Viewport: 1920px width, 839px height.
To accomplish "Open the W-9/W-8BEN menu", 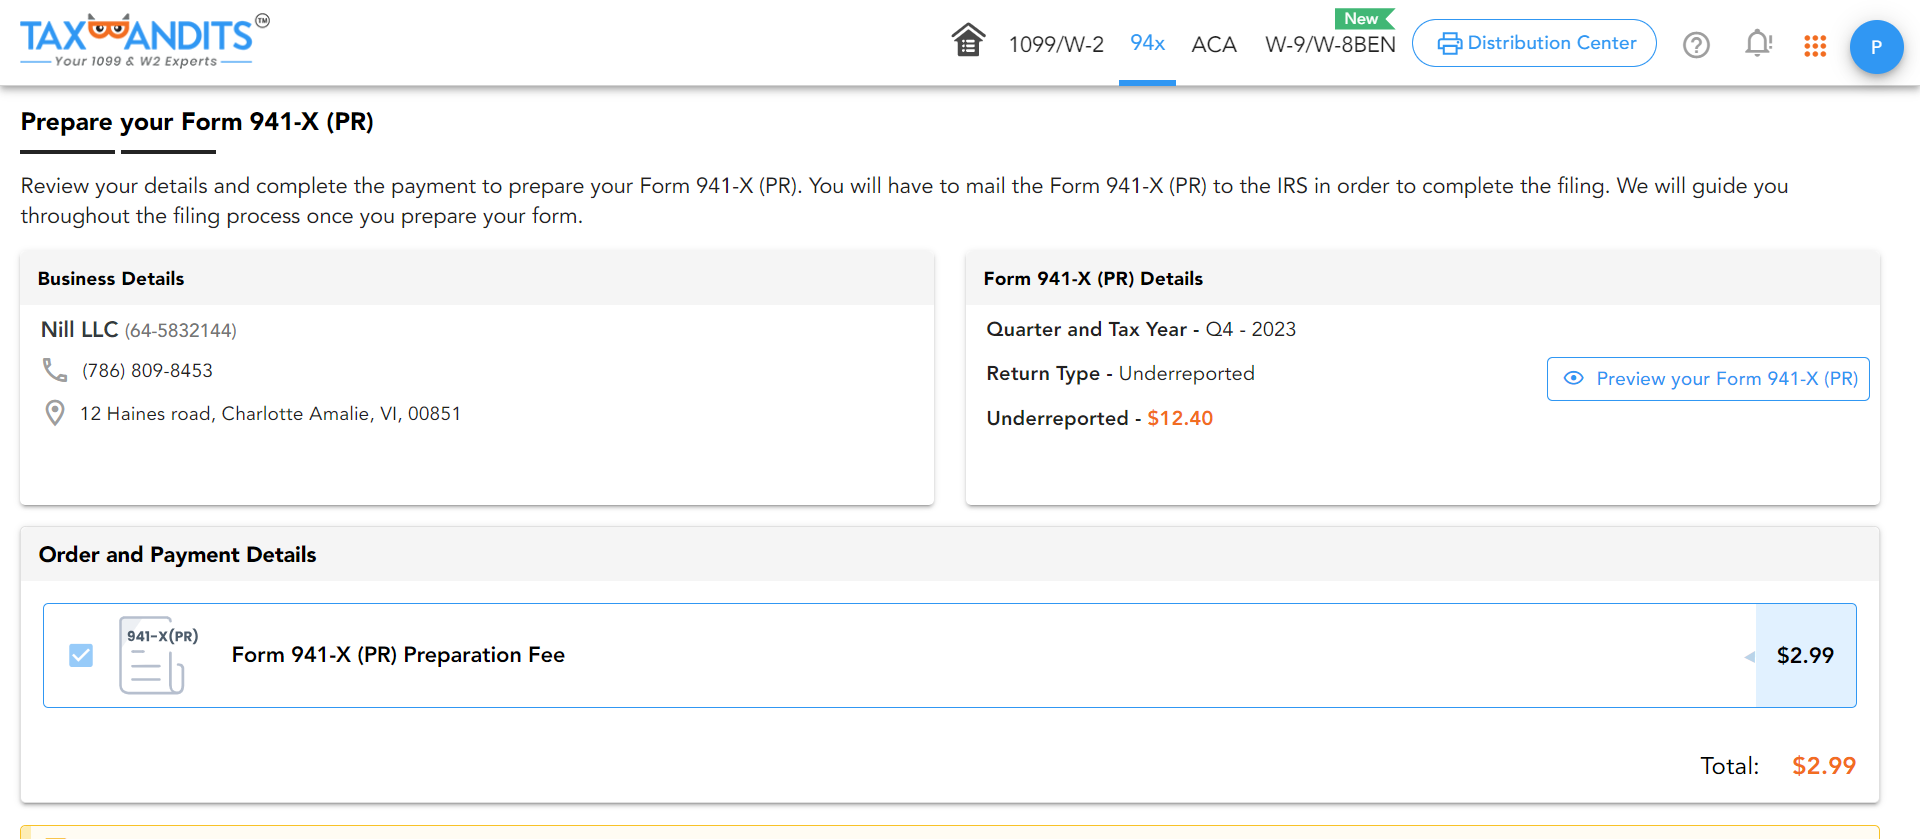I will pyautogui.click(x=1330, y=44).
